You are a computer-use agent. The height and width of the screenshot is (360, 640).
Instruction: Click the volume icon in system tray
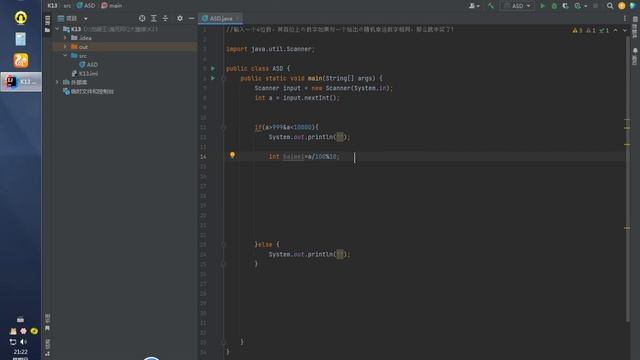tap(23, 342)
